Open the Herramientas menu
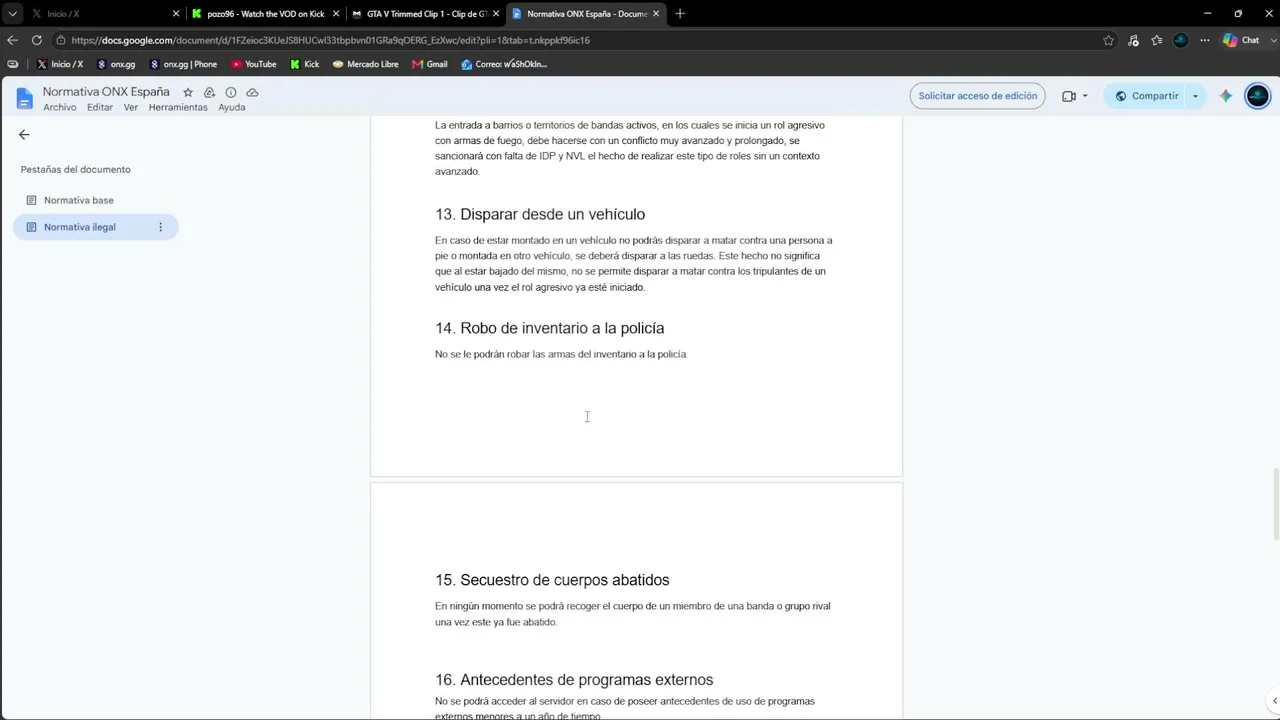 point(178,107)
